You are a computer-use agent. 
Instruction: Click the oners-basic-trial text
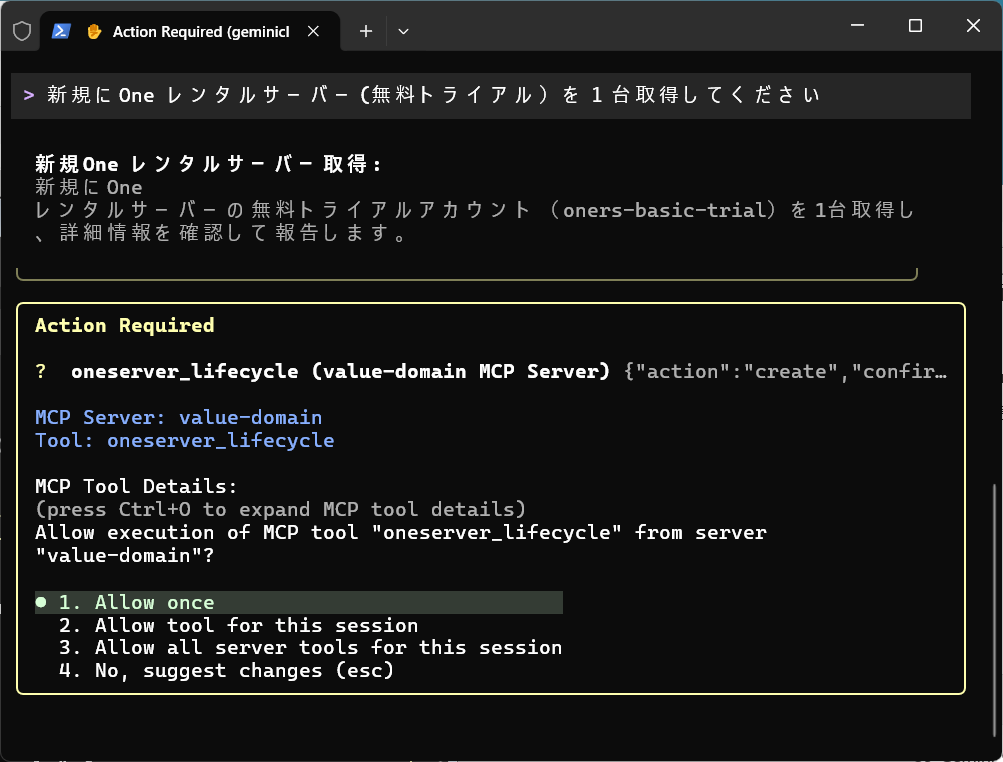click(x=663, y=210)
